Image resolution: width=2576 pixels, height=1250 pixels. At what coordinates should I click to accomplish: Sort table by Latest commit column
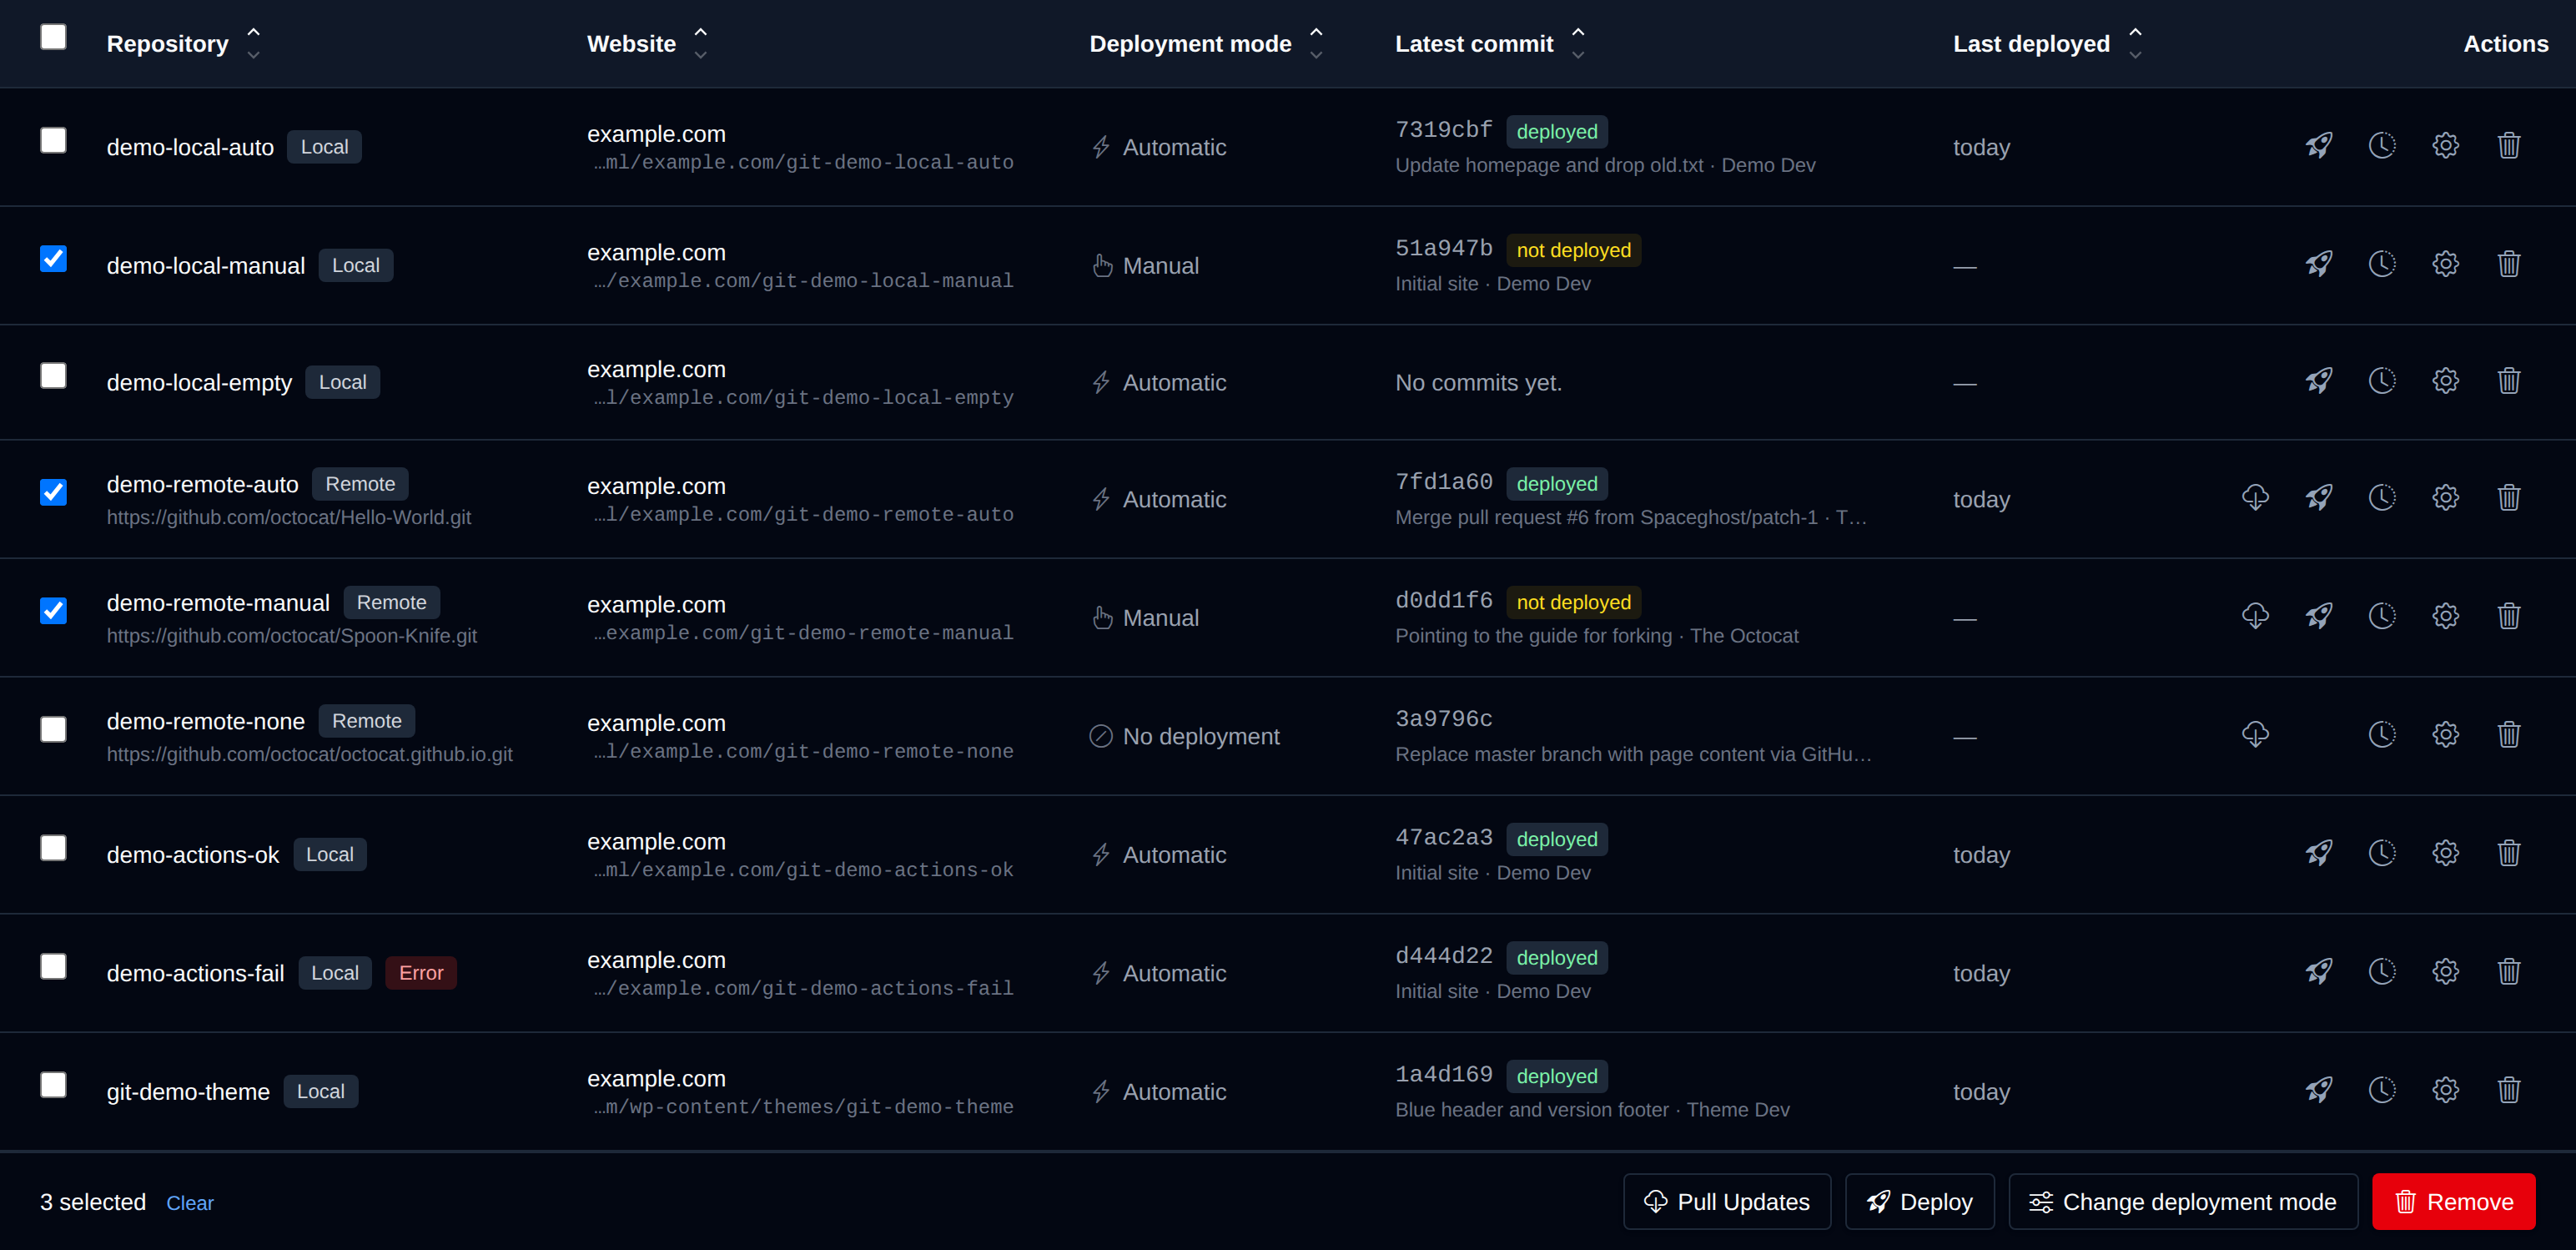coord(1490,43)
